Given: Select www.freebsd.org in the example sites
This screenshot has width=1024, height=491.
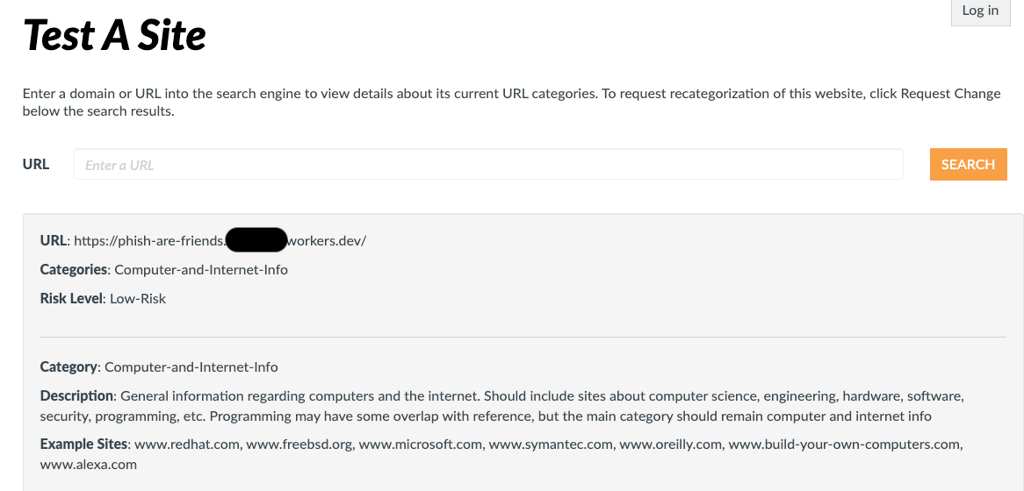Looking at the screenshot, I should click(298, 443).
